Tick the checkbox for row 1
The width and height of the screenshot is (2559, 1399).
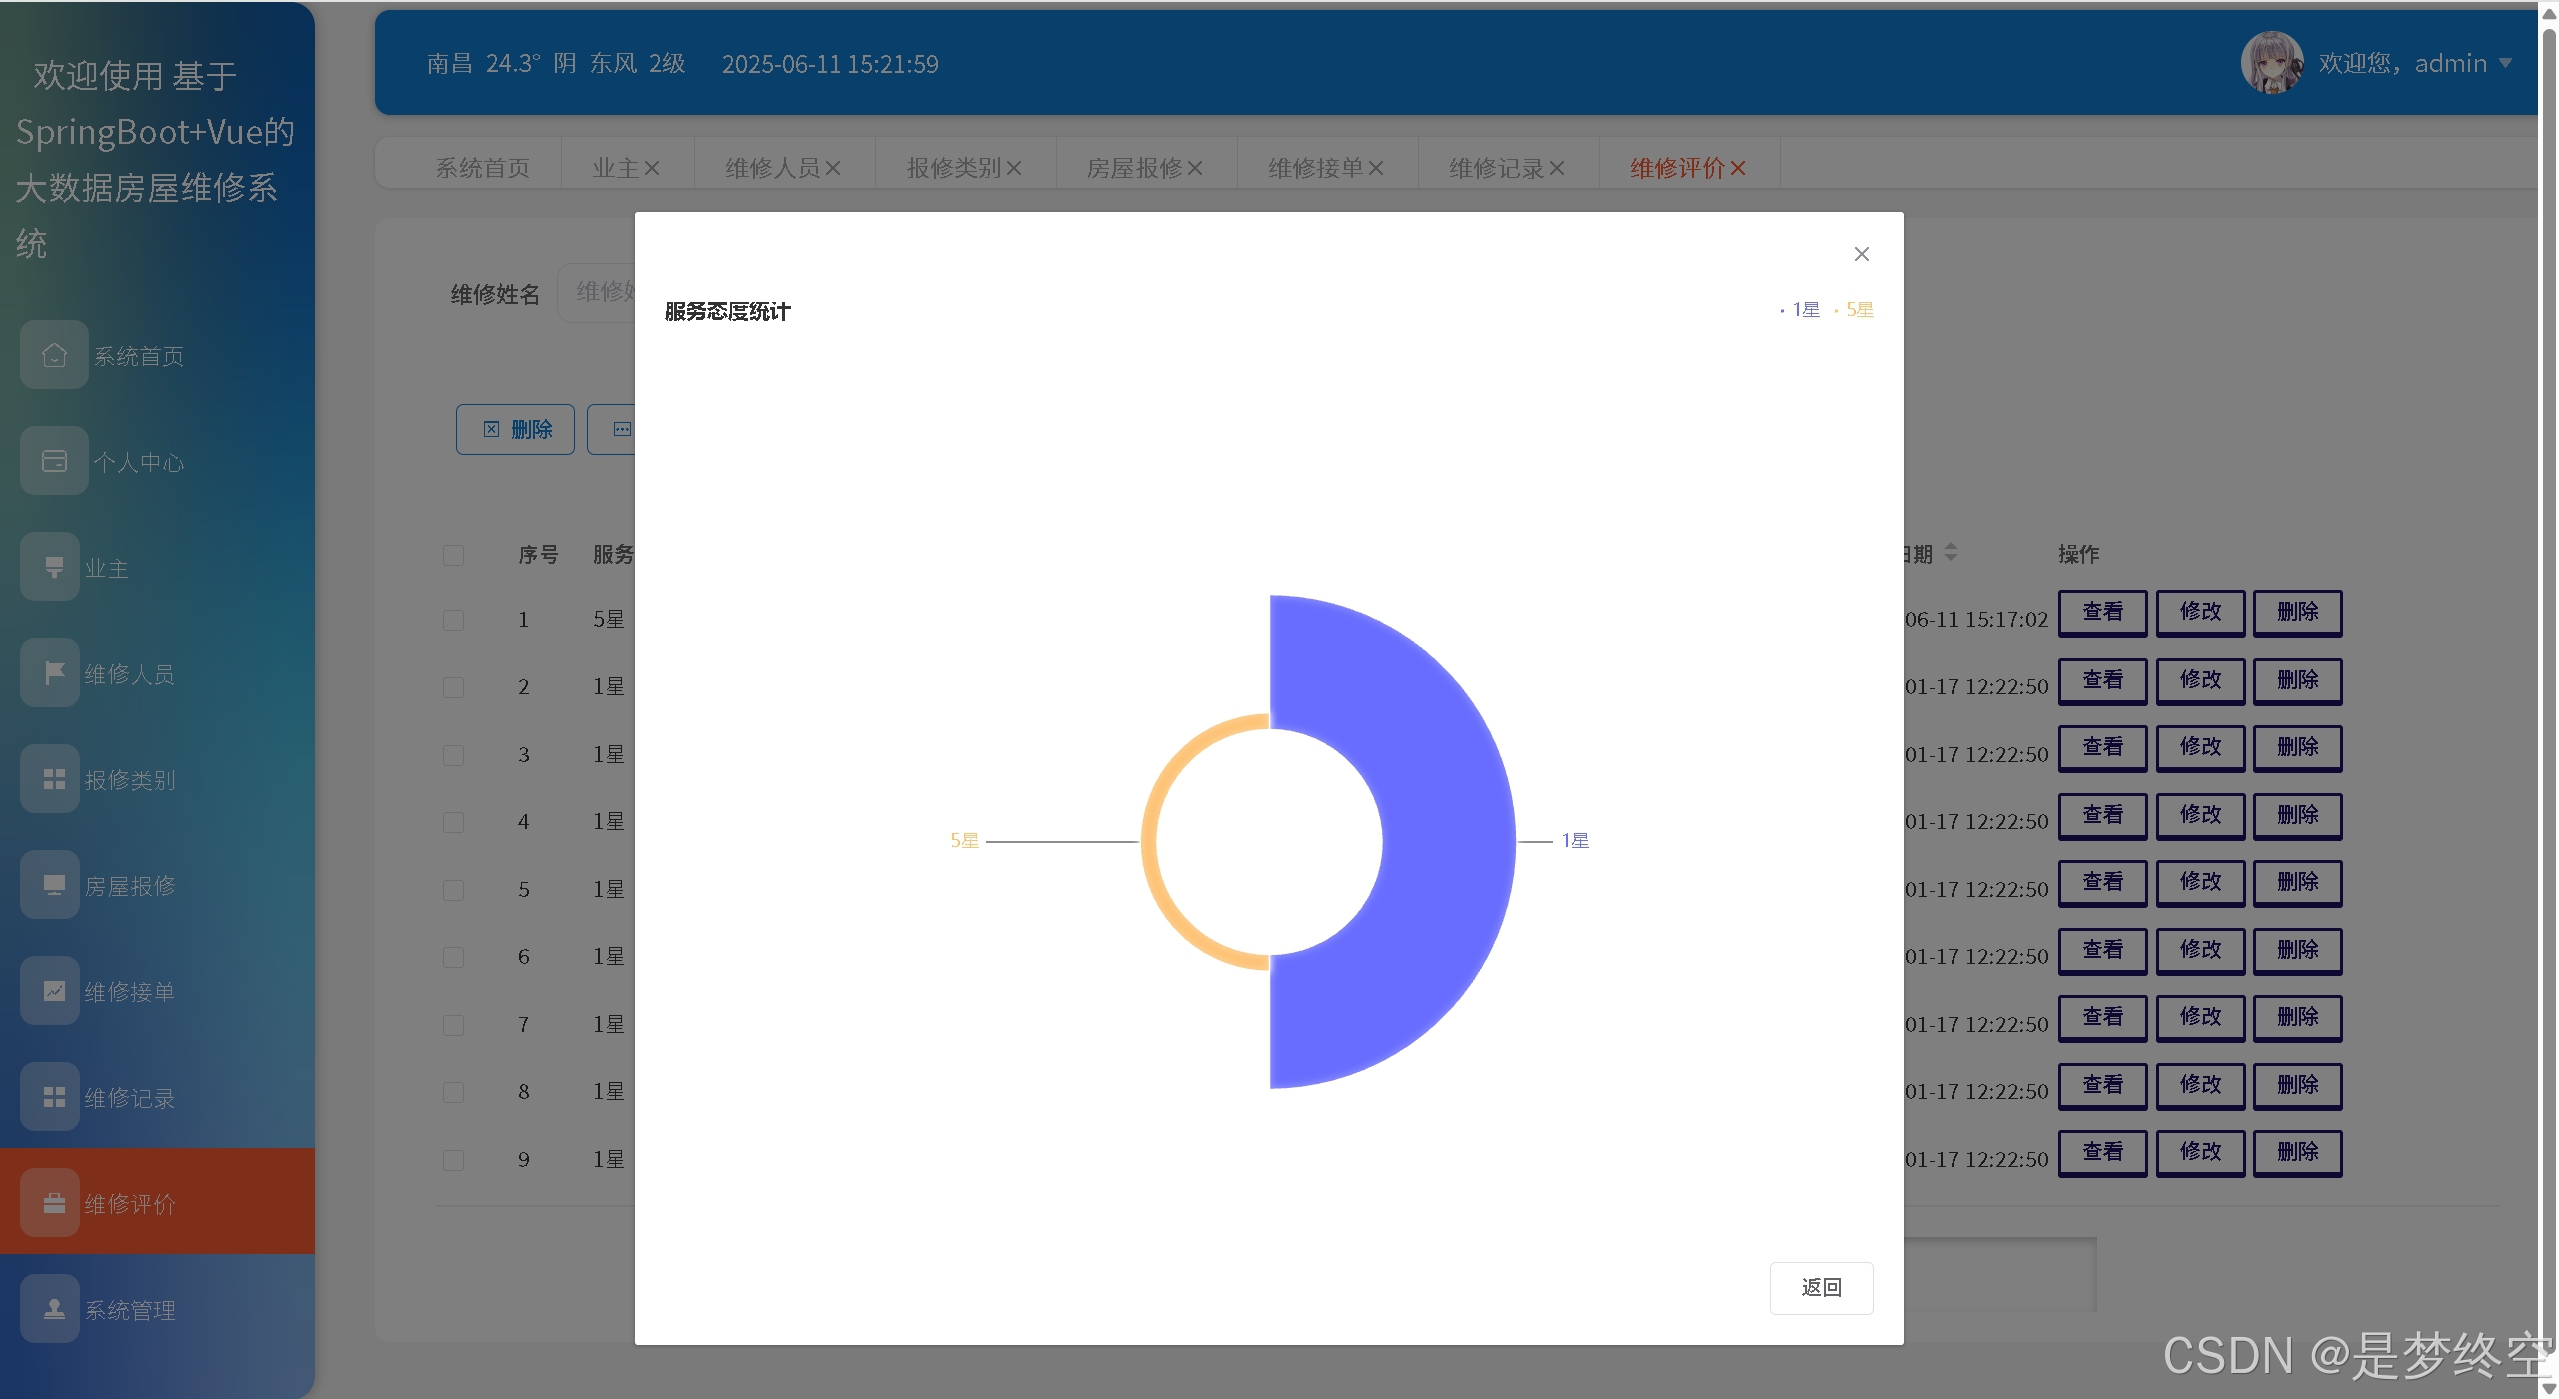pyautogui.click(x=453, y=620)
